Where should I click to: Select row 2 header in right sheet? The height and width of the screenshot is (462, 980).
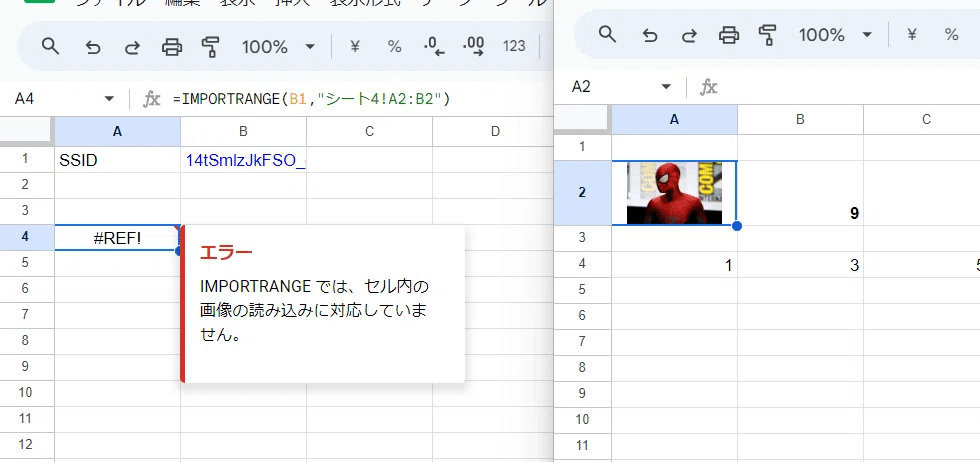point(582,193)
